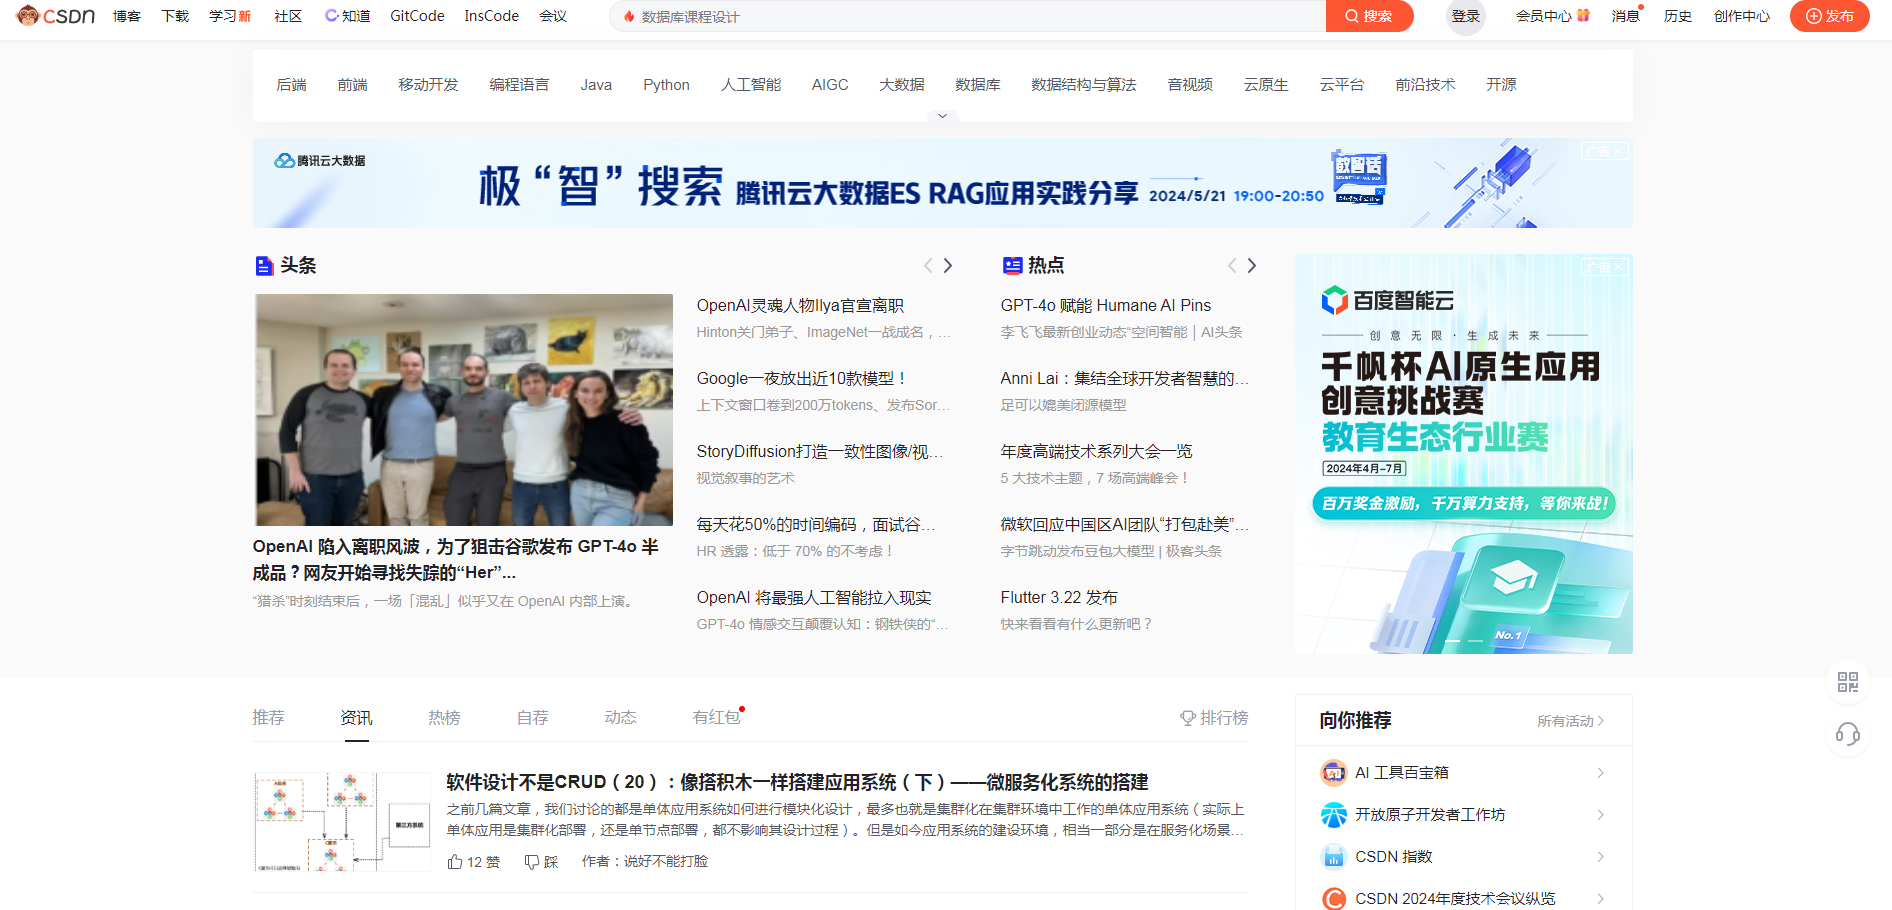Select the 开源 category
Screen dimensions: 1892x910
tap(1501, 85)
